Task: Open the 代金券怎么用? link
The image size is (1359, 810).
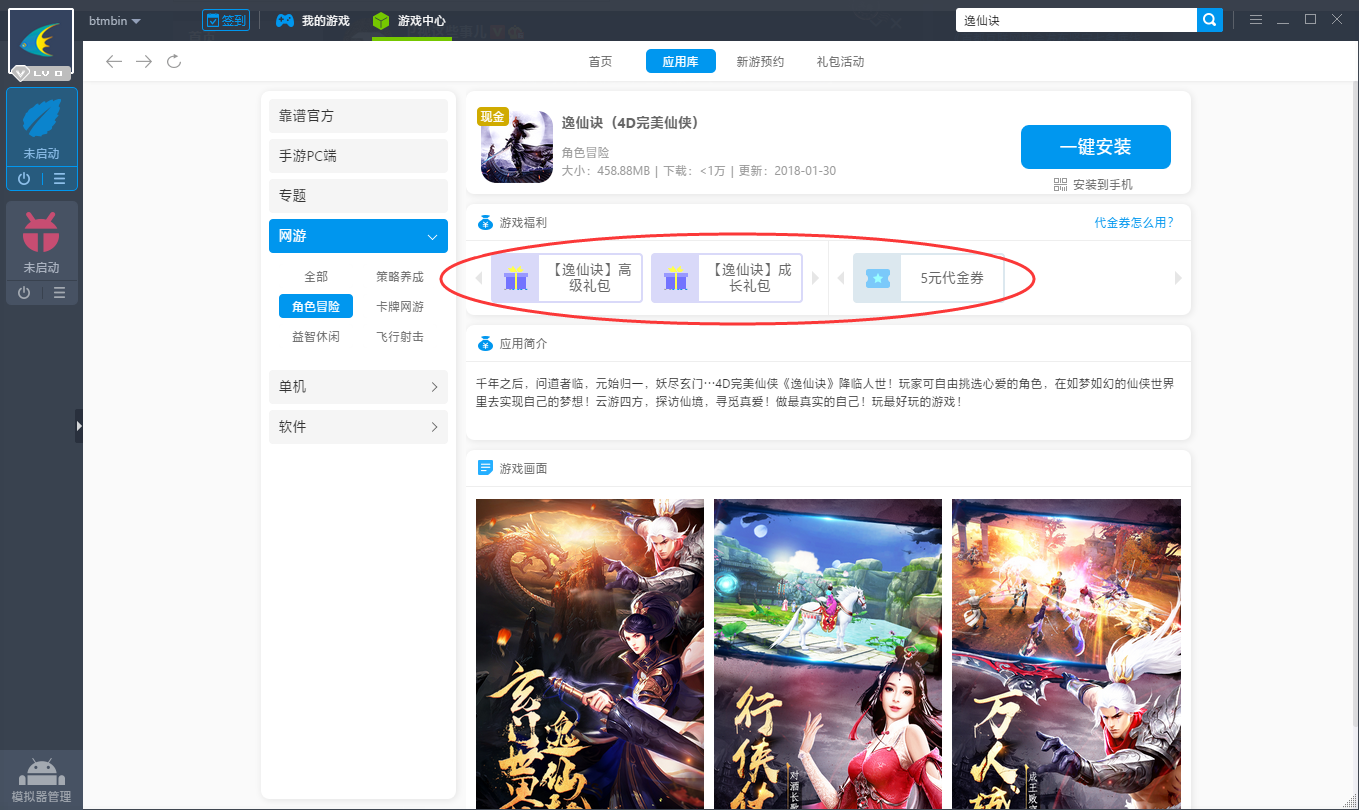Action: point(1134,223)
